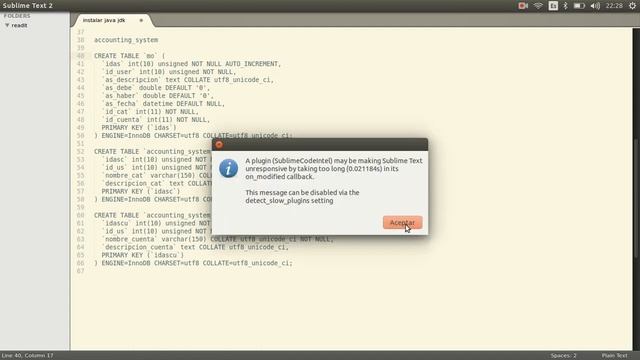
Task: Click the line 'nombre_cuenta varchar(150)'
Action: pyautogui.click(x=218, y=239)
